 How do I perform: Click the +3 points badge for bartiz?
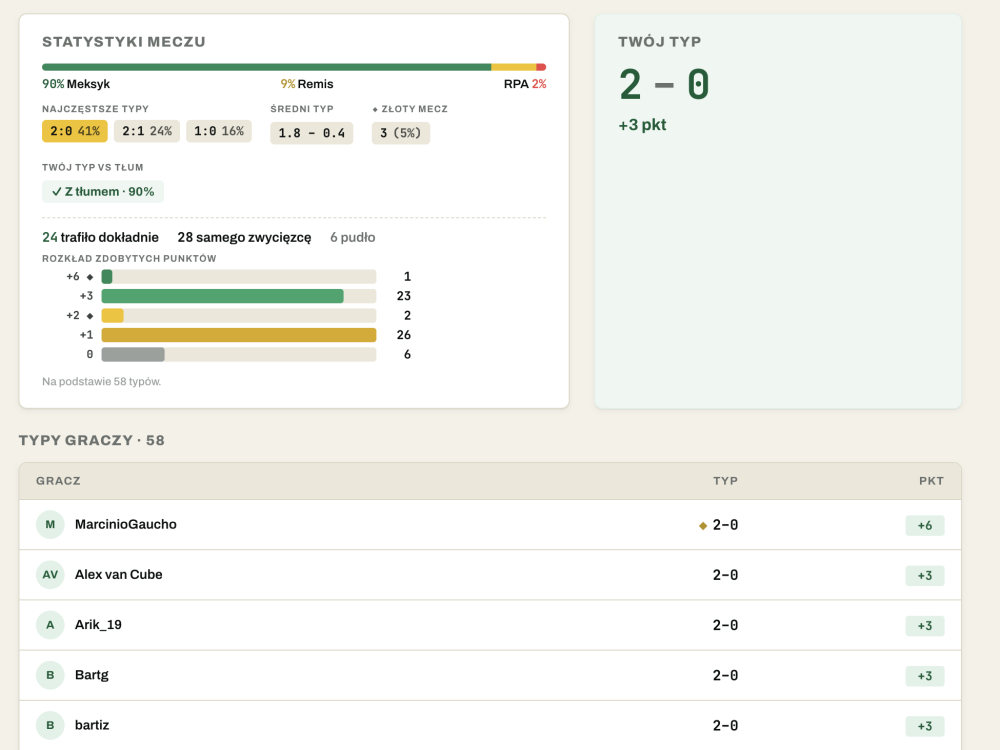[x=925, y=726]
